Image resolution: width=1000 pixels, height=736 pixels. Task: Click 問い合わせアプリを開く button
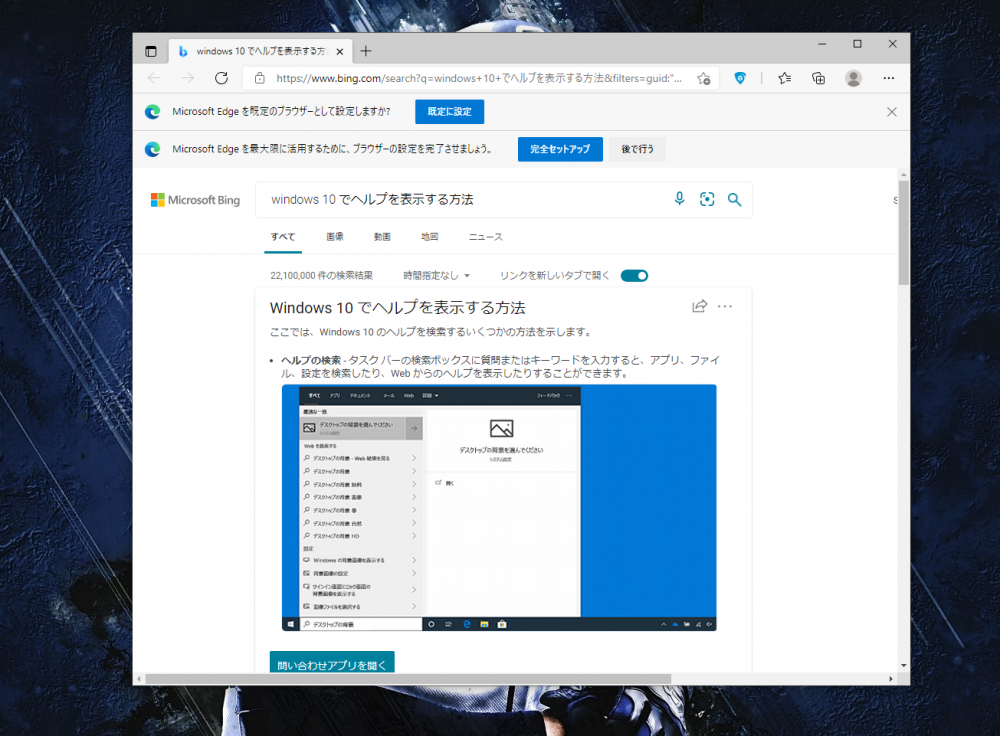[x=332, y=663]
